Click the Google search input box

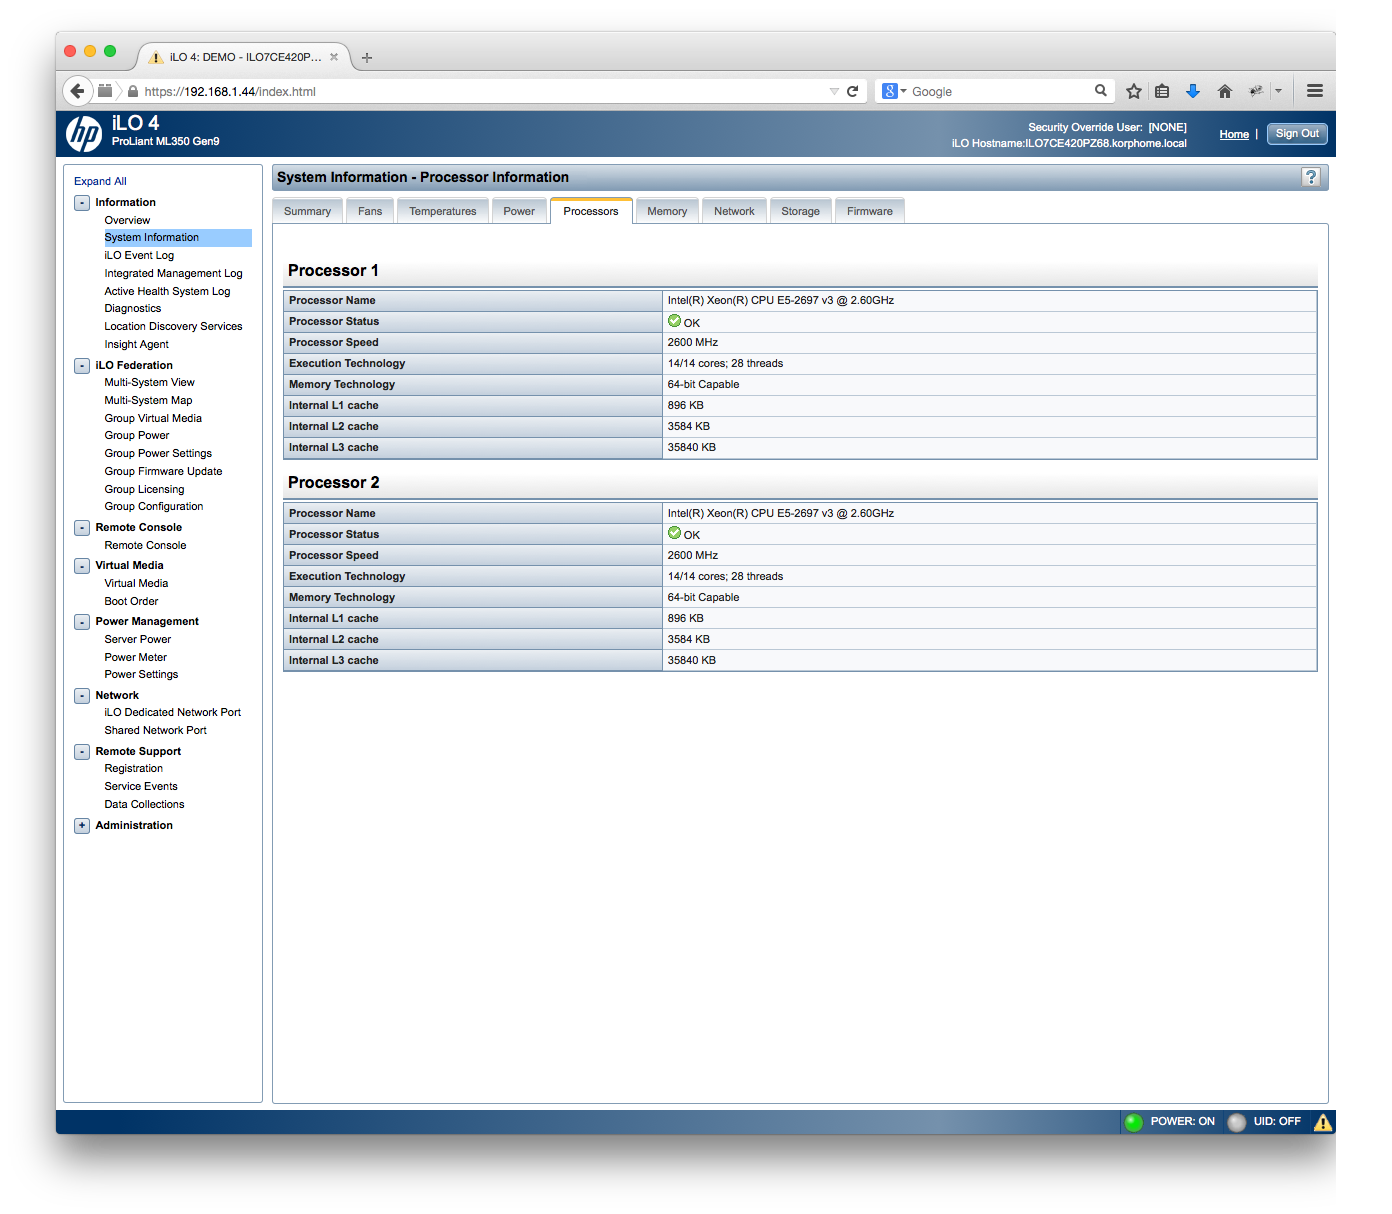tap(1000, 91)
